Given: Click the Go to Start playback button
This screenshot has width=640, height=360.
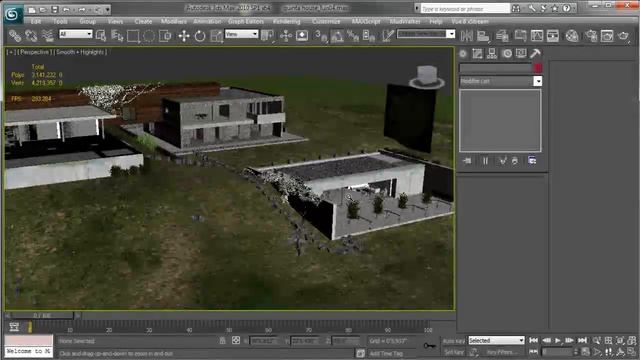Looking at the screenshot, I should click(x=533, y=340).
